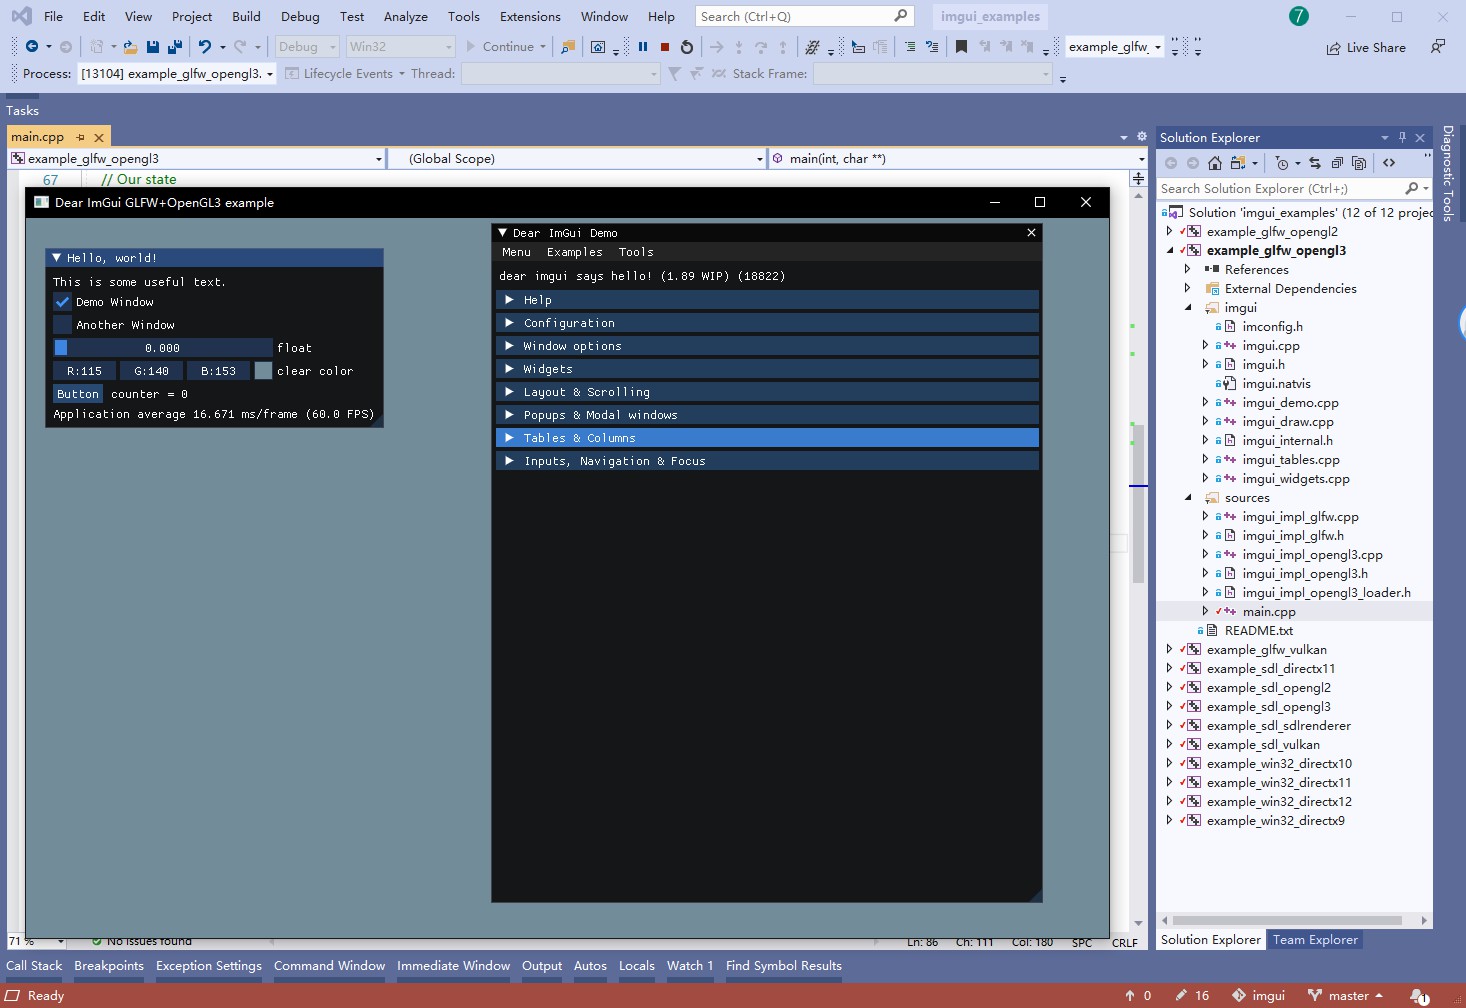Click the Navigate Backward toolbar icon
The image size is (1466, 1008).
32,47
